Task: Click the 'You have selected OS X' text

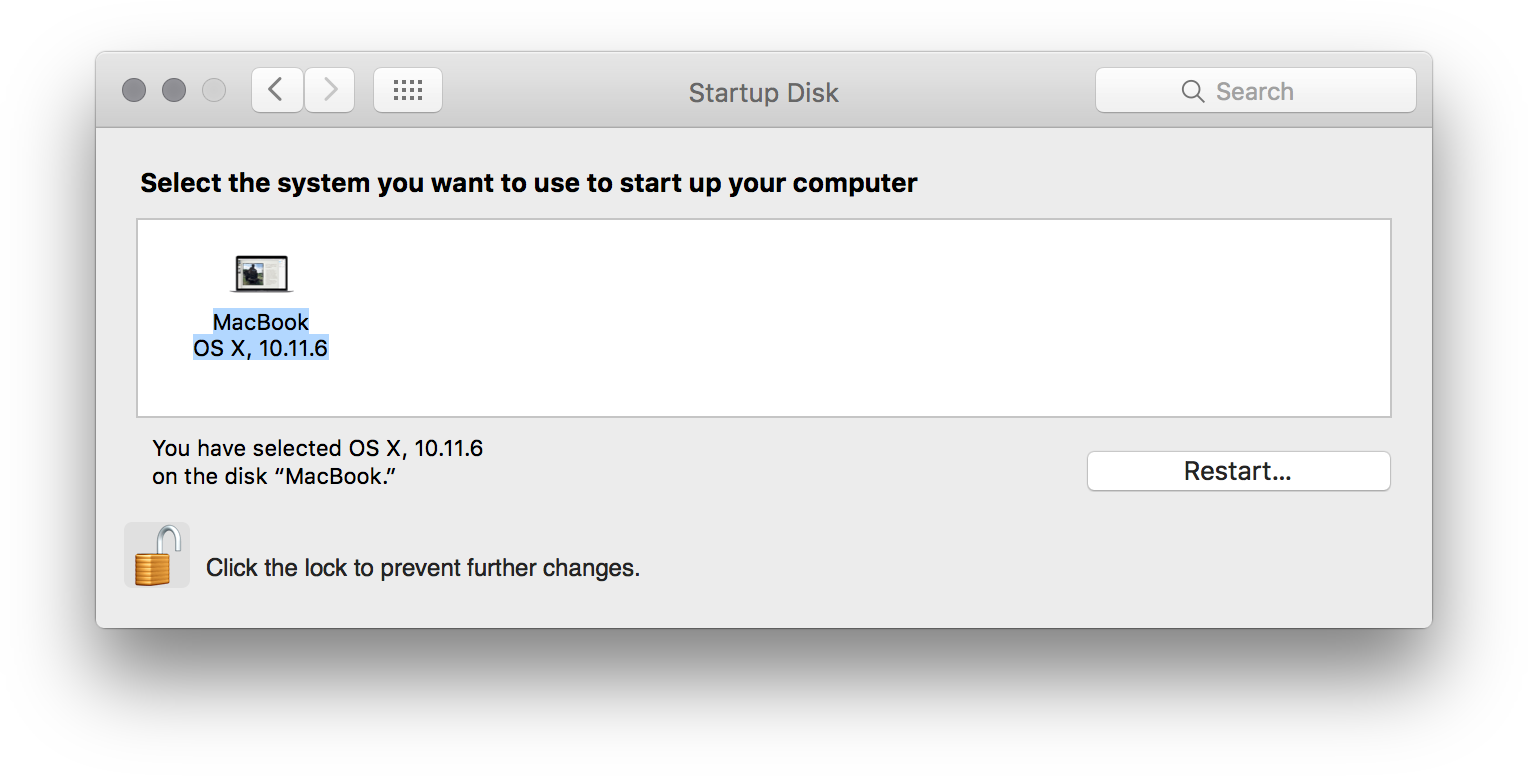Action: 318,448
